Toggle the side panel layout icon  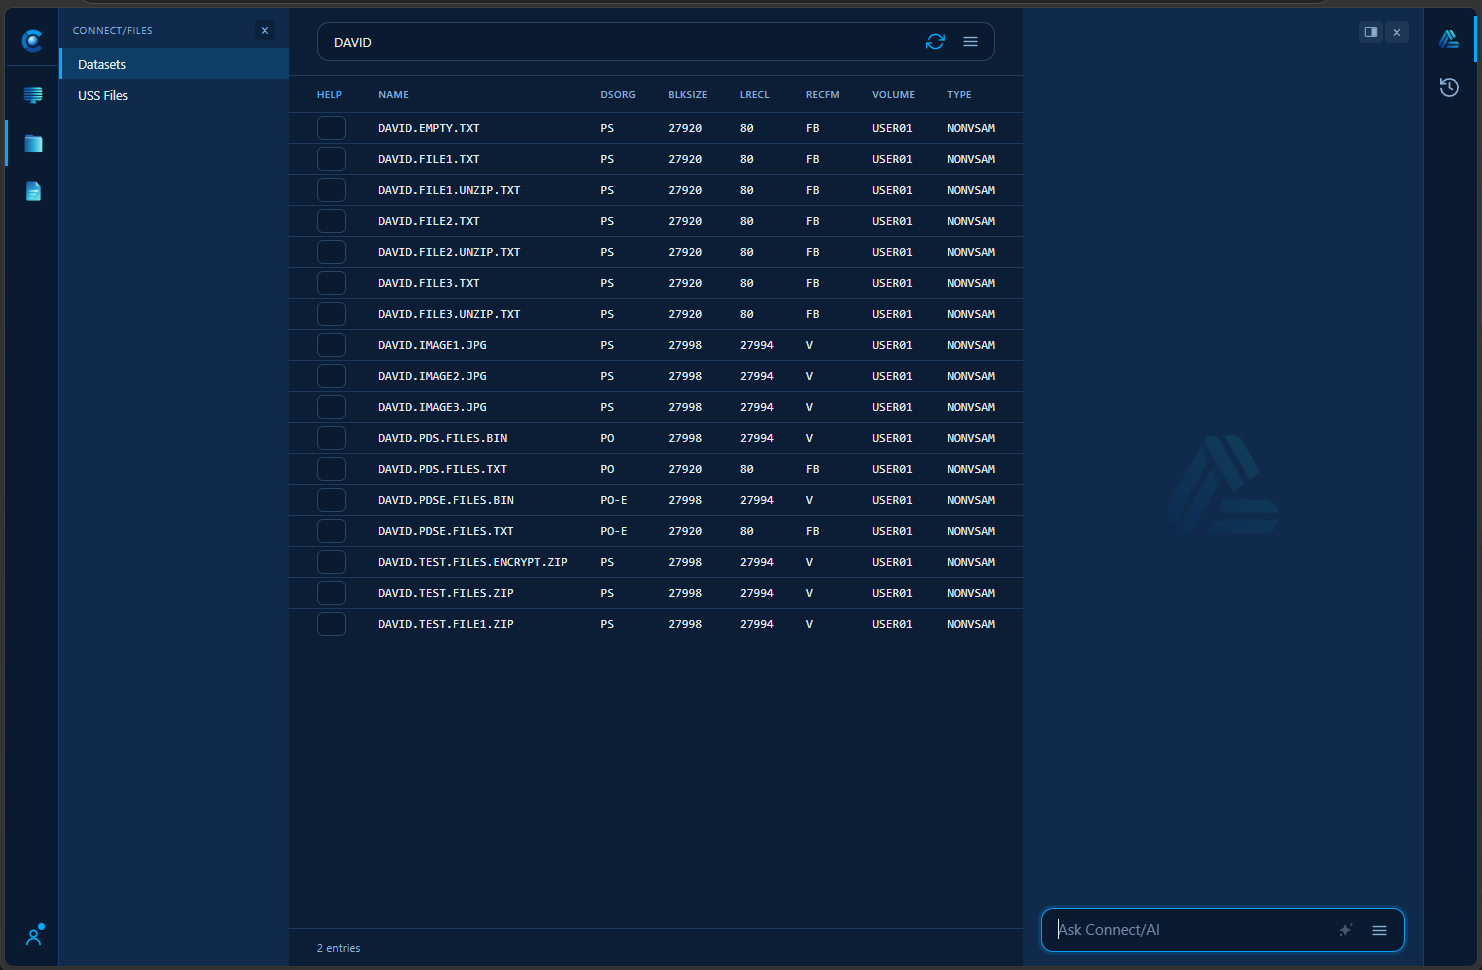click(x=1370, y=32)
